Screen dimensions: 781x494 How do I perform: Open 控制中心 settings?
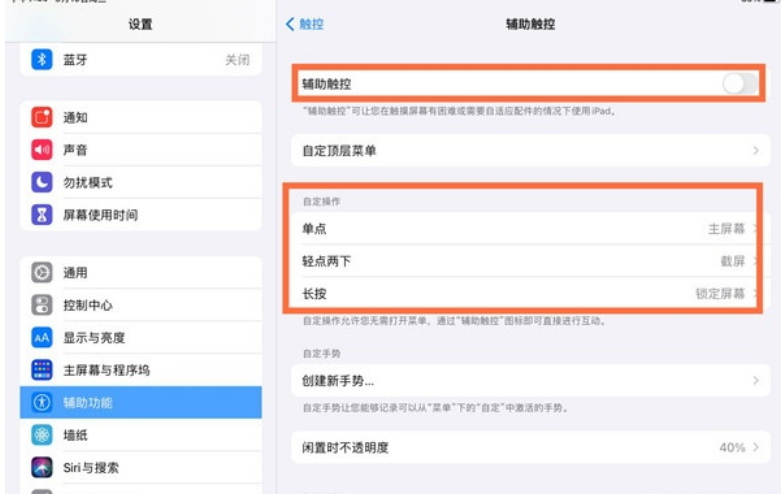[140, 305]
